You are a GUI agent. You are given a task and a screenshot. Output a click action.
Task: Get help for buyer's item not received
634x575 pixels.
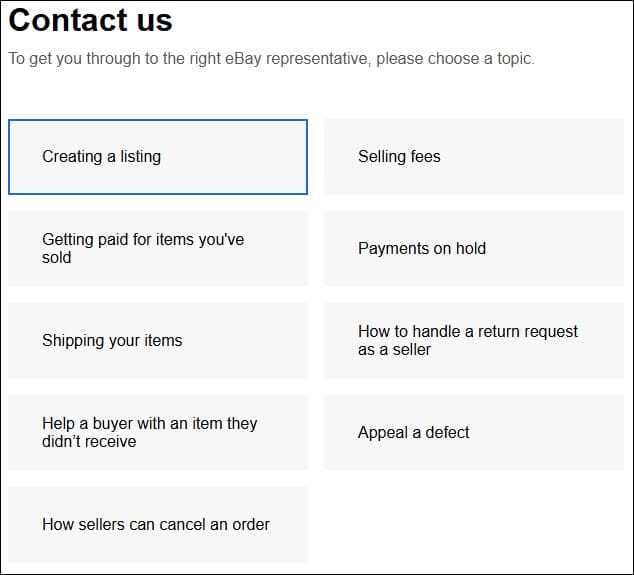158,433
